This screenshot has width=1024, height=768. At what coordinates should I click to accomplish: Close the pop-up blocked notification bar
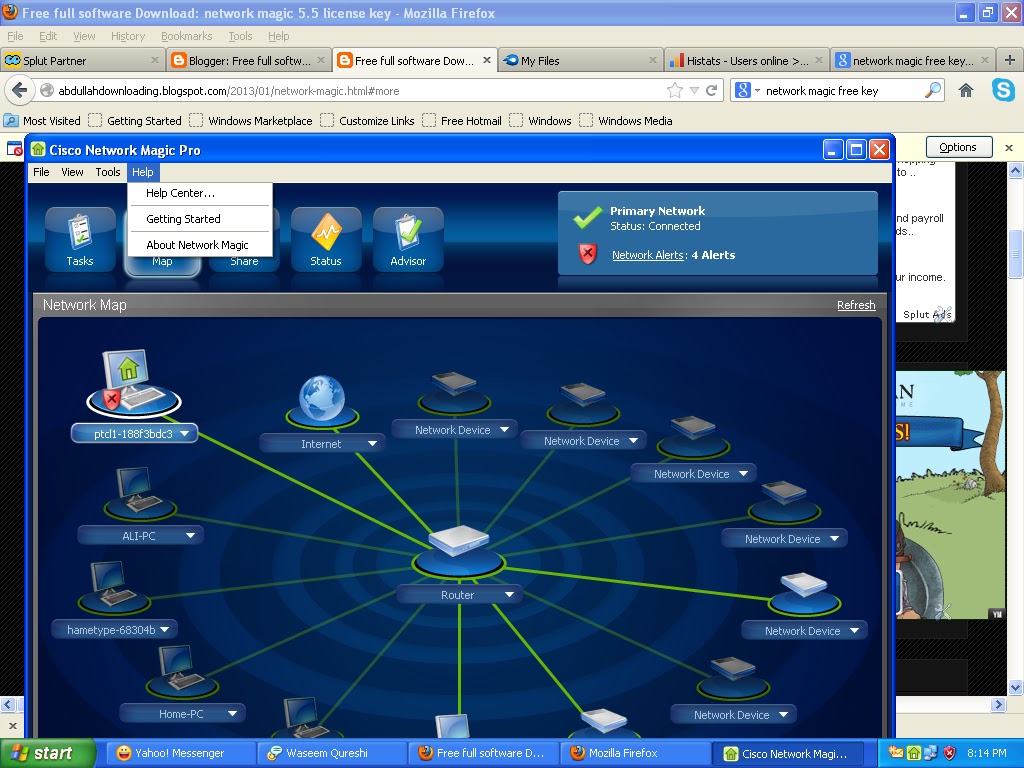(x=1009, y=148)
